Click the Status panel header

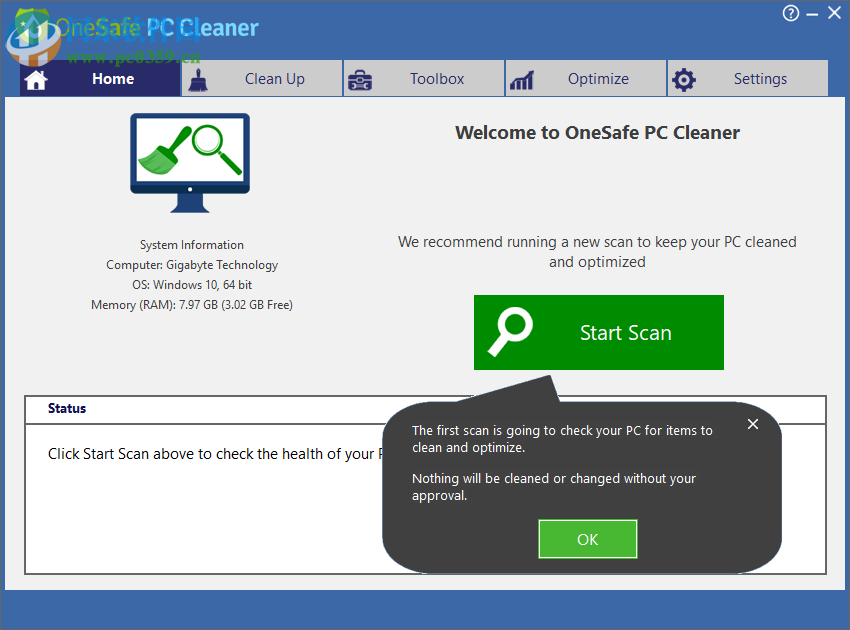tap(67, 408)
